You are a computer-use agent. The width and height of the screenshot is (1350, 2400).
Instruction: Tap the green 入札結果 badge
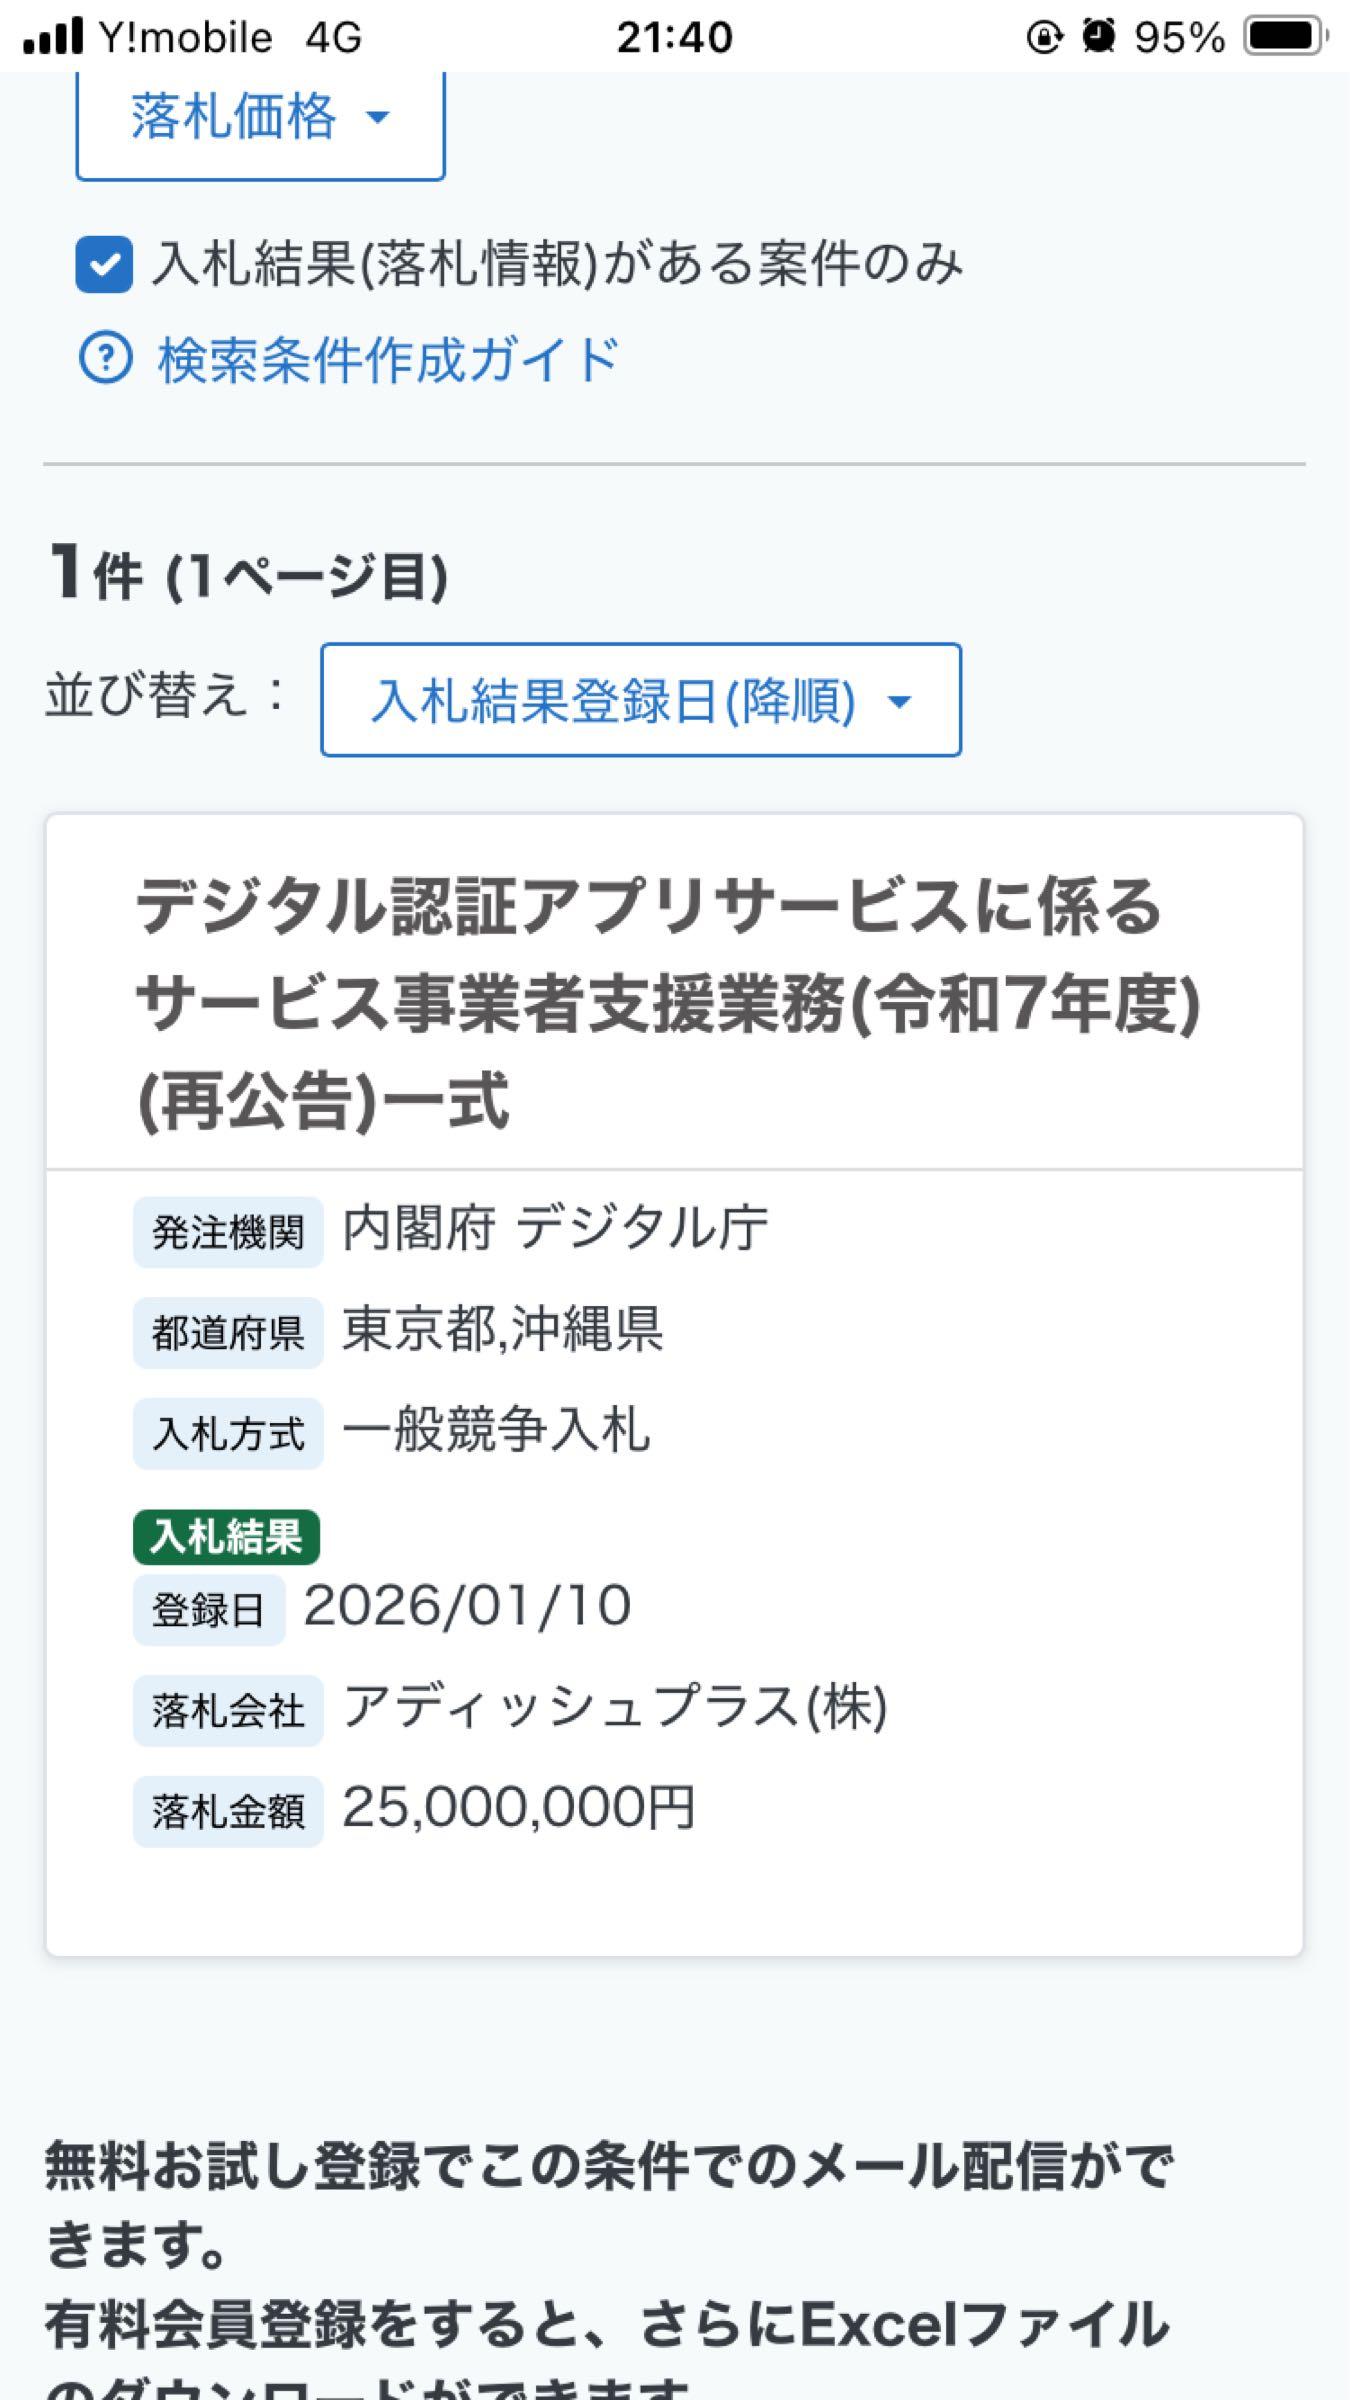225,1536
